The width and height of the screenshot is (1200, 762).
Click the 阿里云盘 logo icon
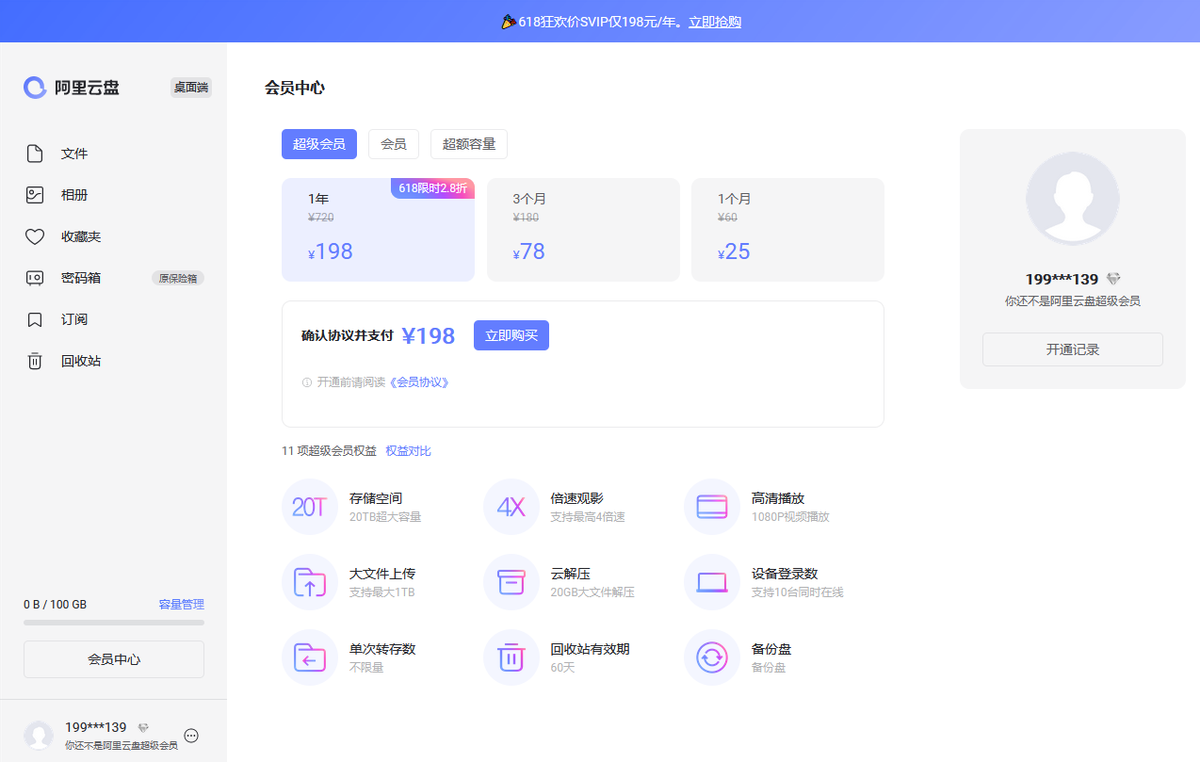[35, 88]
